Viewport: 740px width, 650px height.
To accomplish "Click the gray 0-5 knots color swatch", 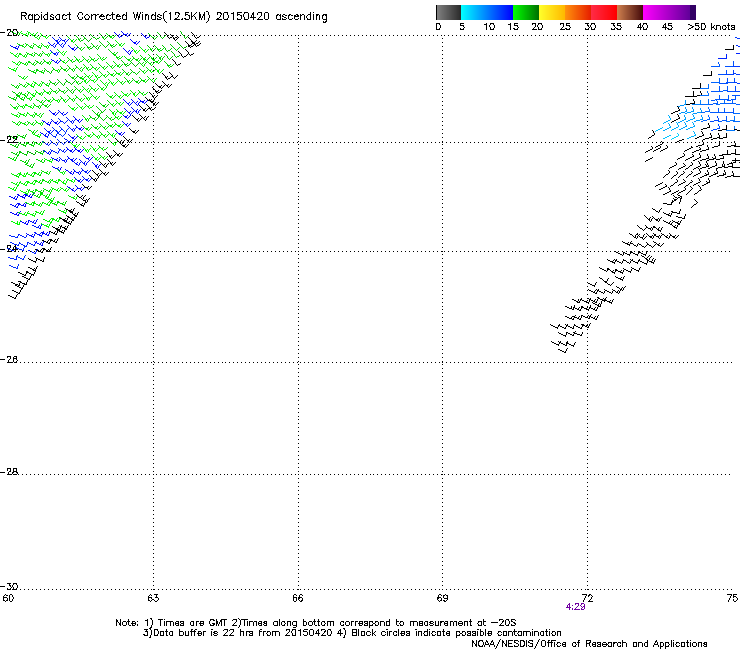I will tap(448, 12).
